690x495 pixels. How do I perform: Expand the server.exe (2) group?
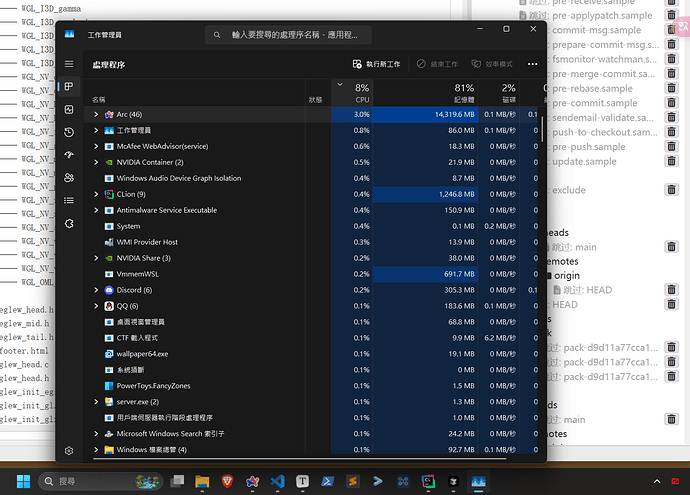click(x=96, y=402)
